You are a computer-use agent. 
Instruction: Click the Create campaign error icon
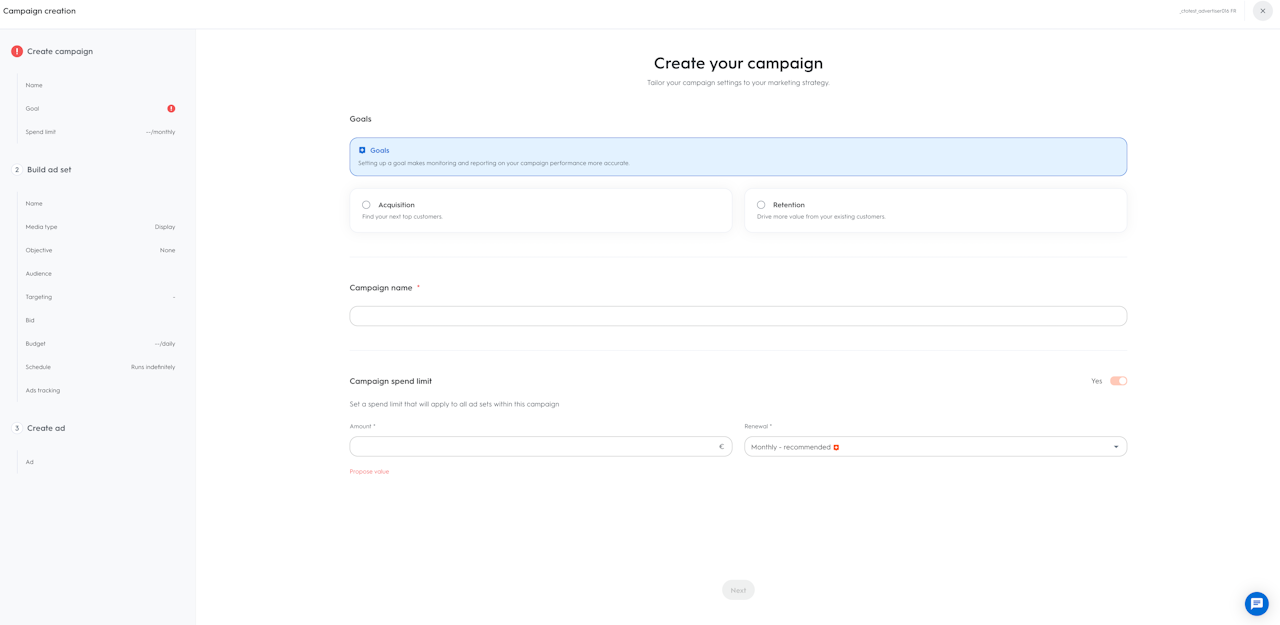pos(17,51)
